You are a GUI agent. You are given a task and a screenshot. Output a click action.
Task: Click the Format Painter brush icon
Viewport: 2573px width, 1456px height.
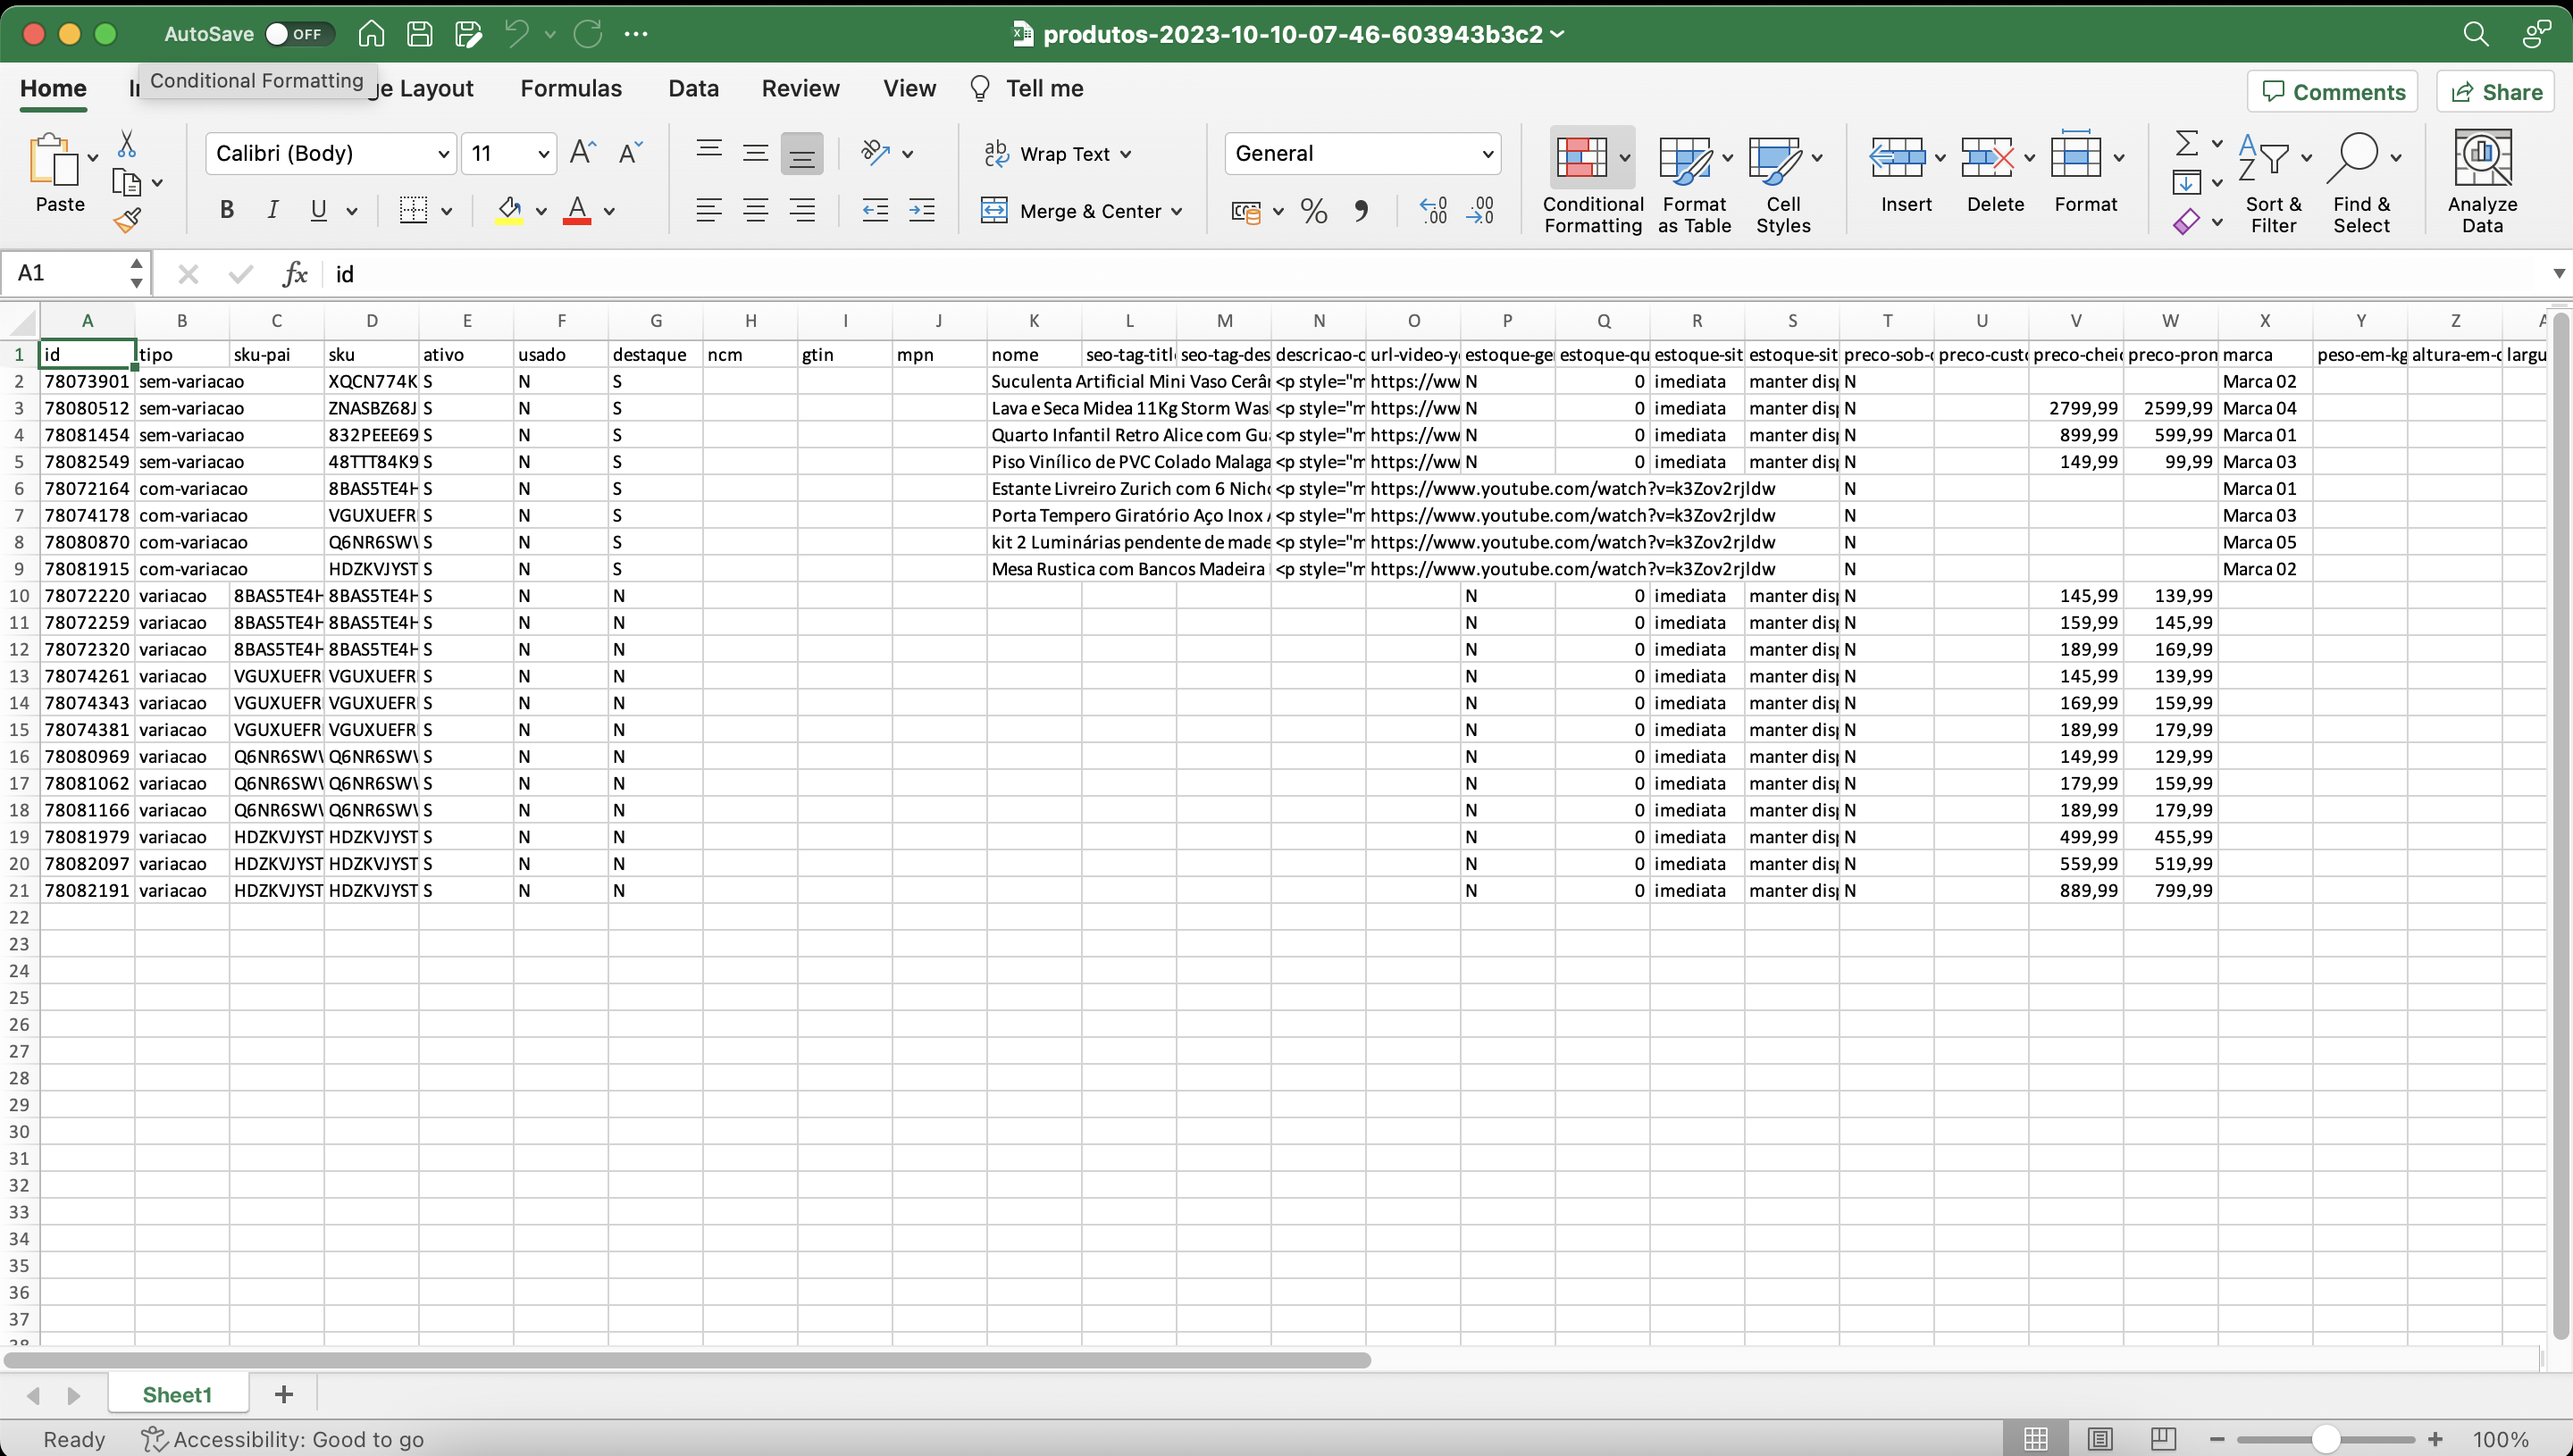(127, 221)
